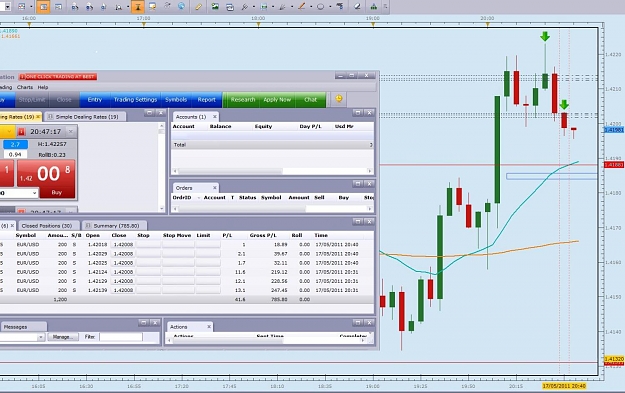Open the Help menu

43,87
